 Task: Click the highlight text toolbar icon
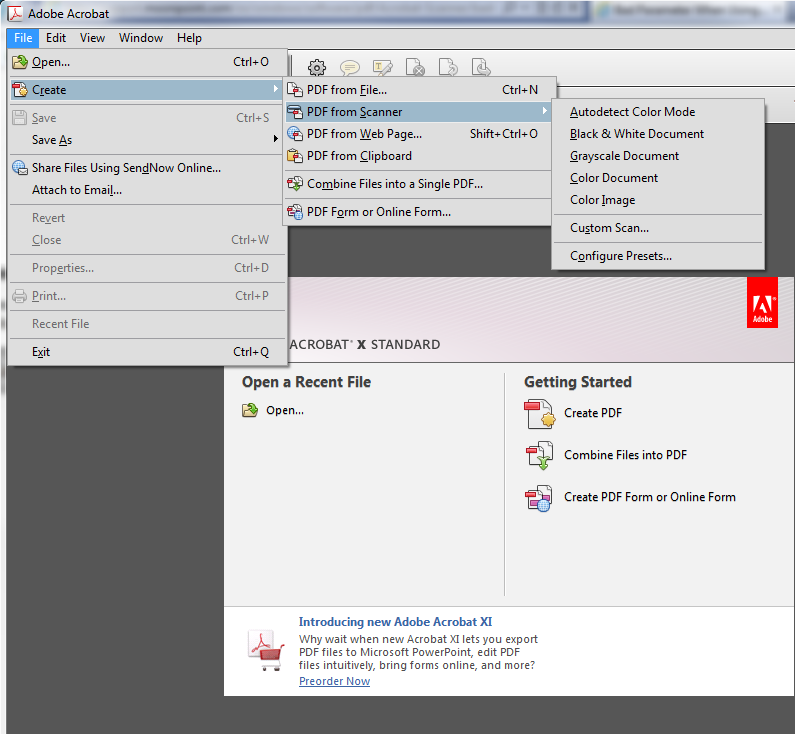(383, 67)
